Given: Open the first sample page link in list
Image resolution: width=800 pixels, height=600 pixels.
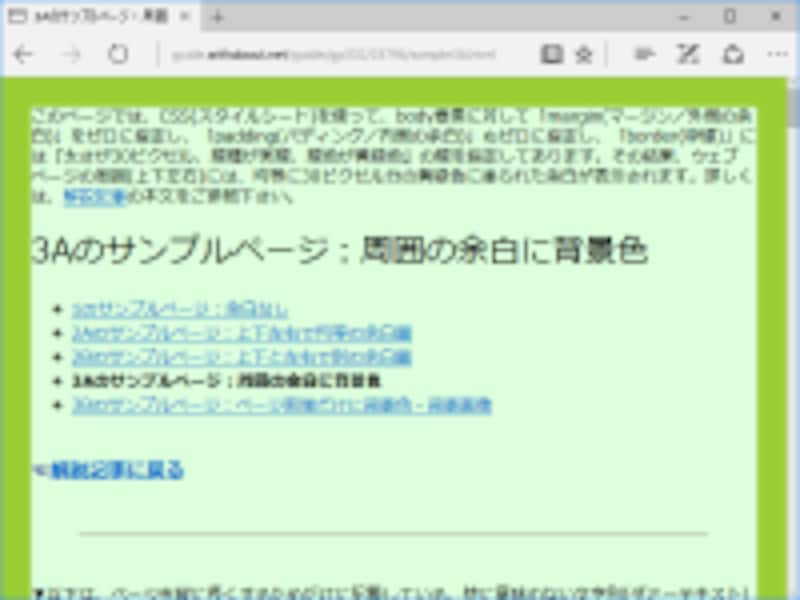Looking at the screenshot, I should pos(180,310).
